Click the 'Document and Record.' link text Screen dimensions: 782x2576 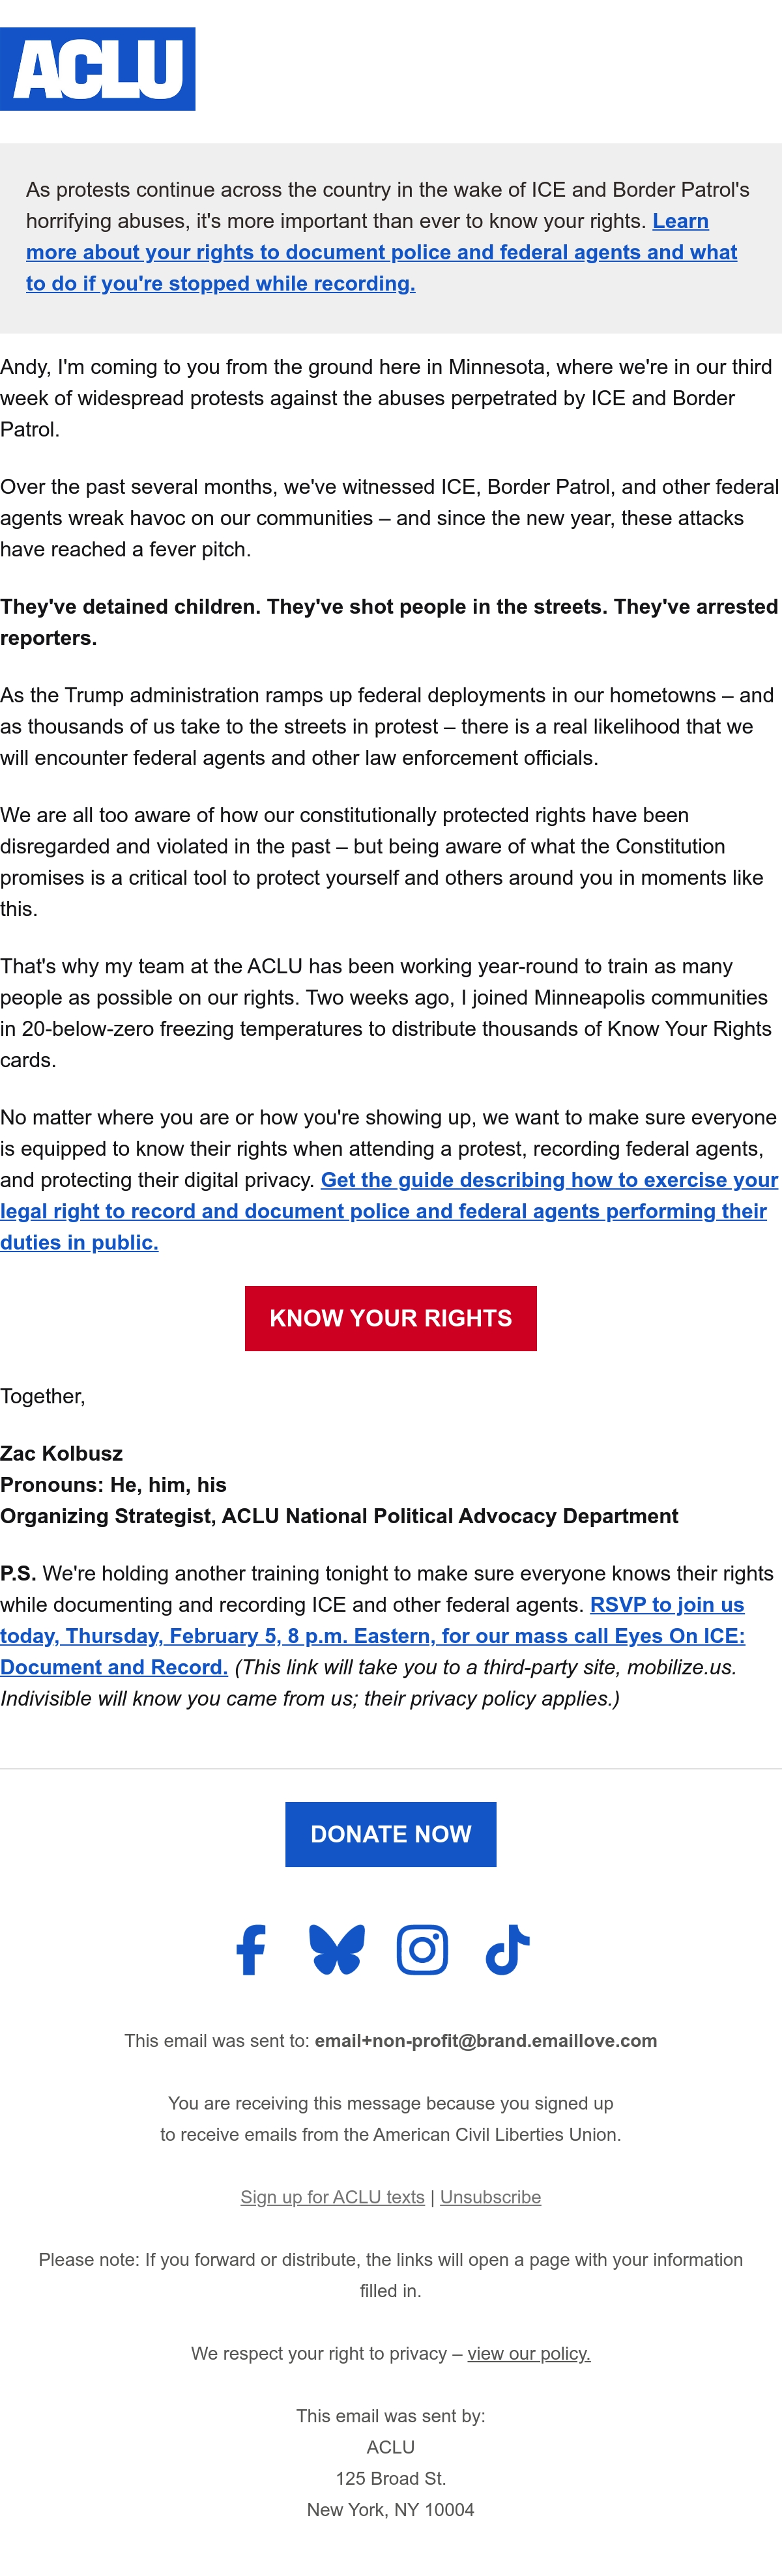(x=114, y=1667)
